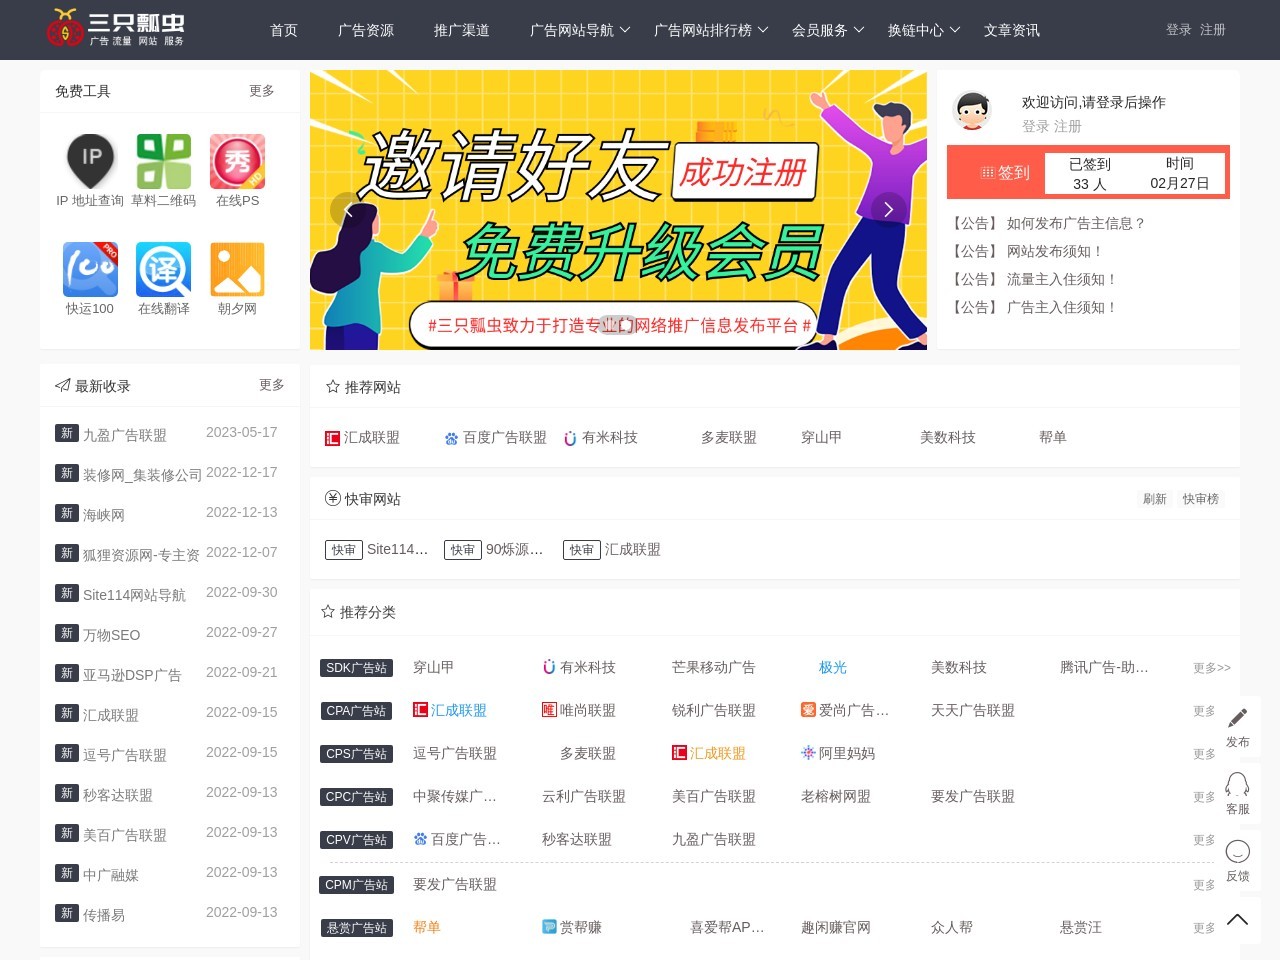
Task: Open the 在线翻译 translation tool icon
Action: pyautogui.click(x=164, y=270)
